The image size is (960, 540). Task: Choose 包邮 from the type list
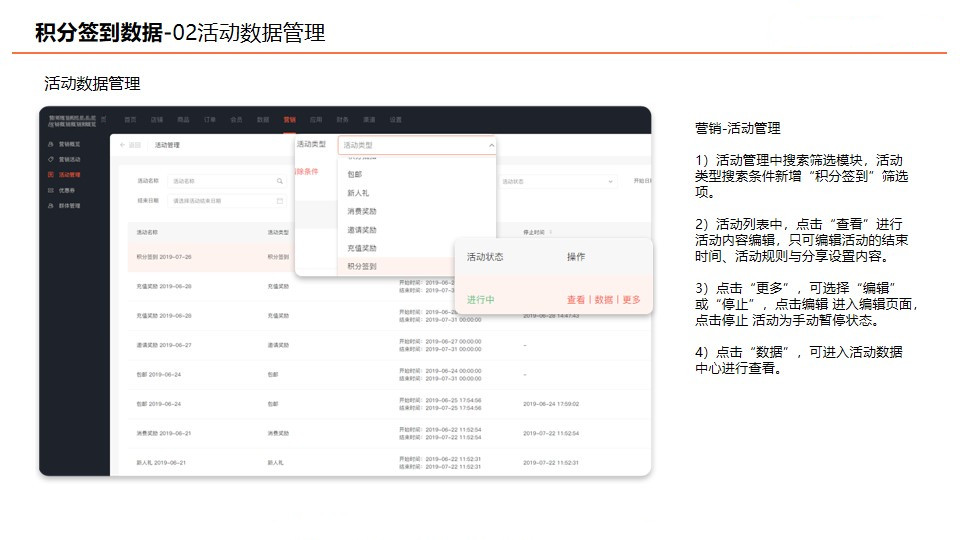(x=416, y=174)
